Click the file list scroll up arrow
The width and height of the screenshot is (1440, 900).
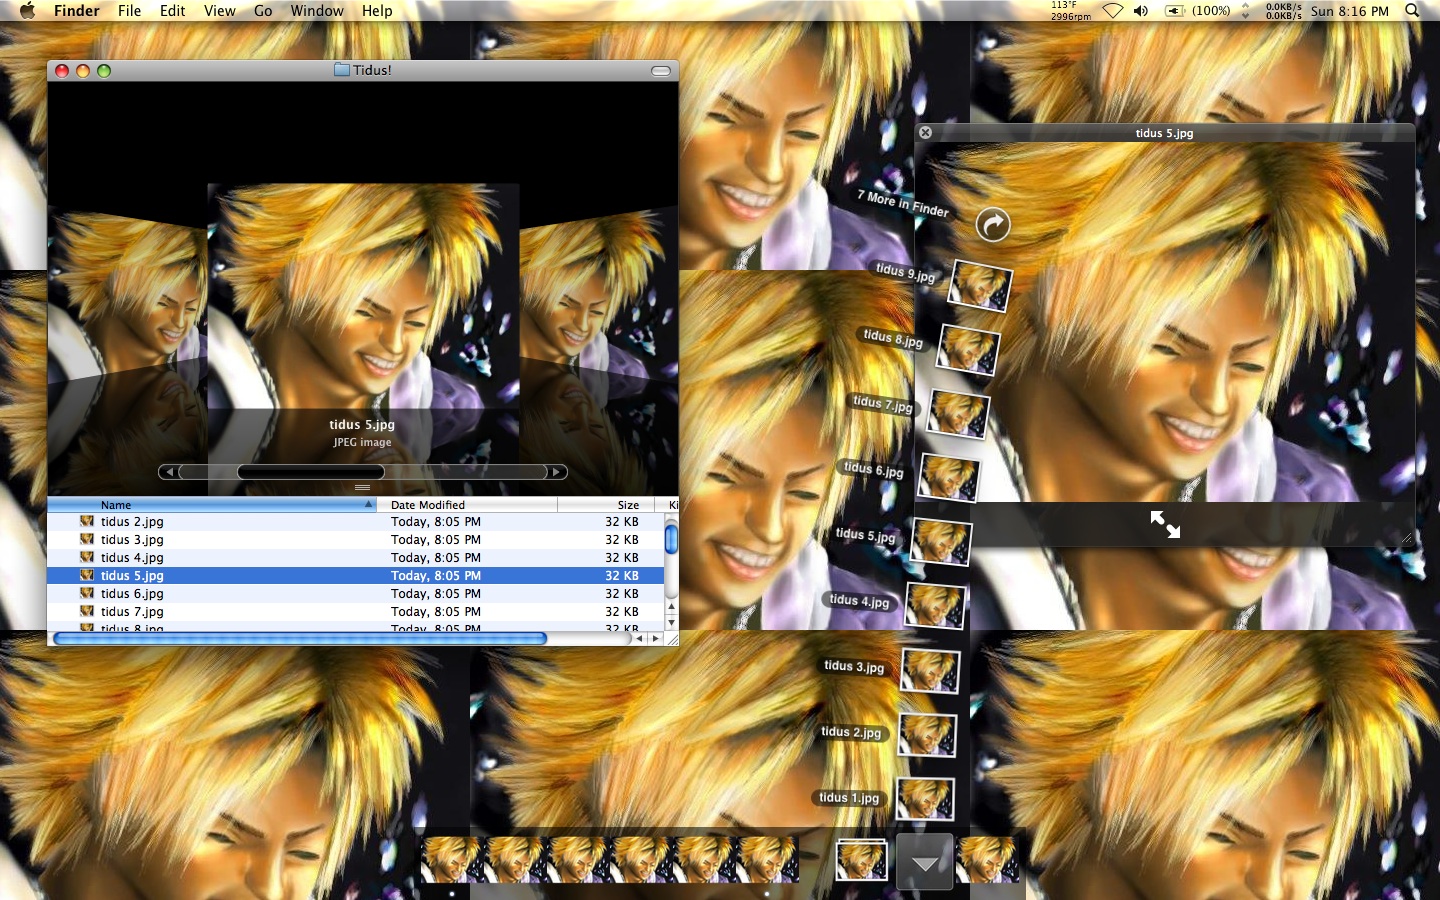(671, 606)
